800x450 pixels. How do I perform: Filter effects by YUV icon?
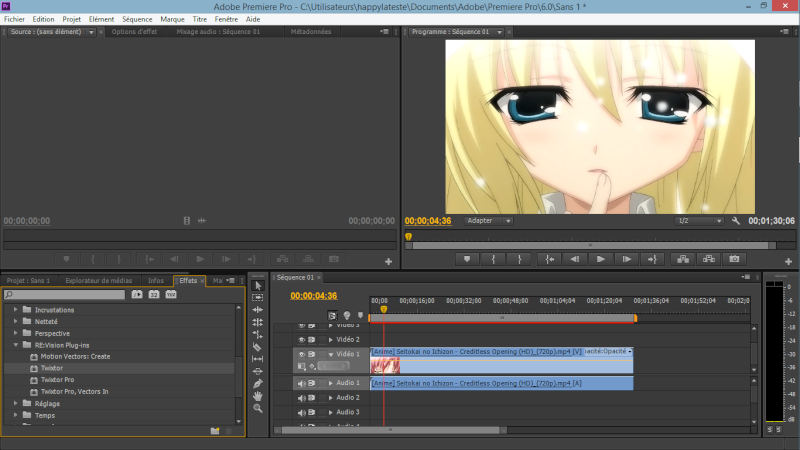171,294
